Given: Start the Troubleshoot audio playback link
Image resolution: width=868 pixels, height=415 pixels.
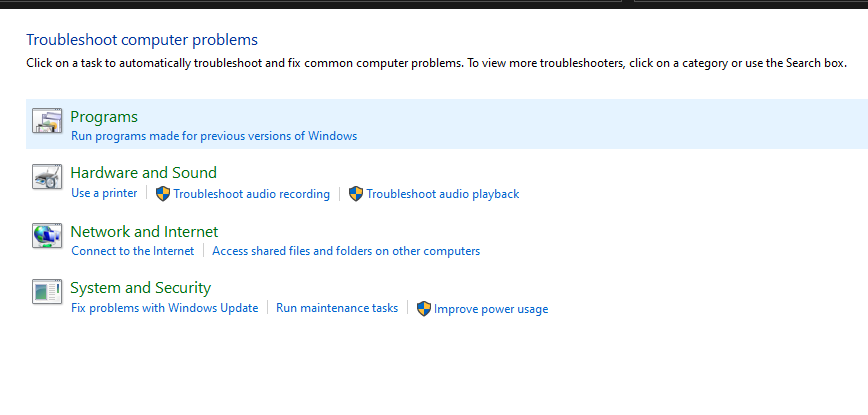Looking at the screenshot, I should pos(442,194).
